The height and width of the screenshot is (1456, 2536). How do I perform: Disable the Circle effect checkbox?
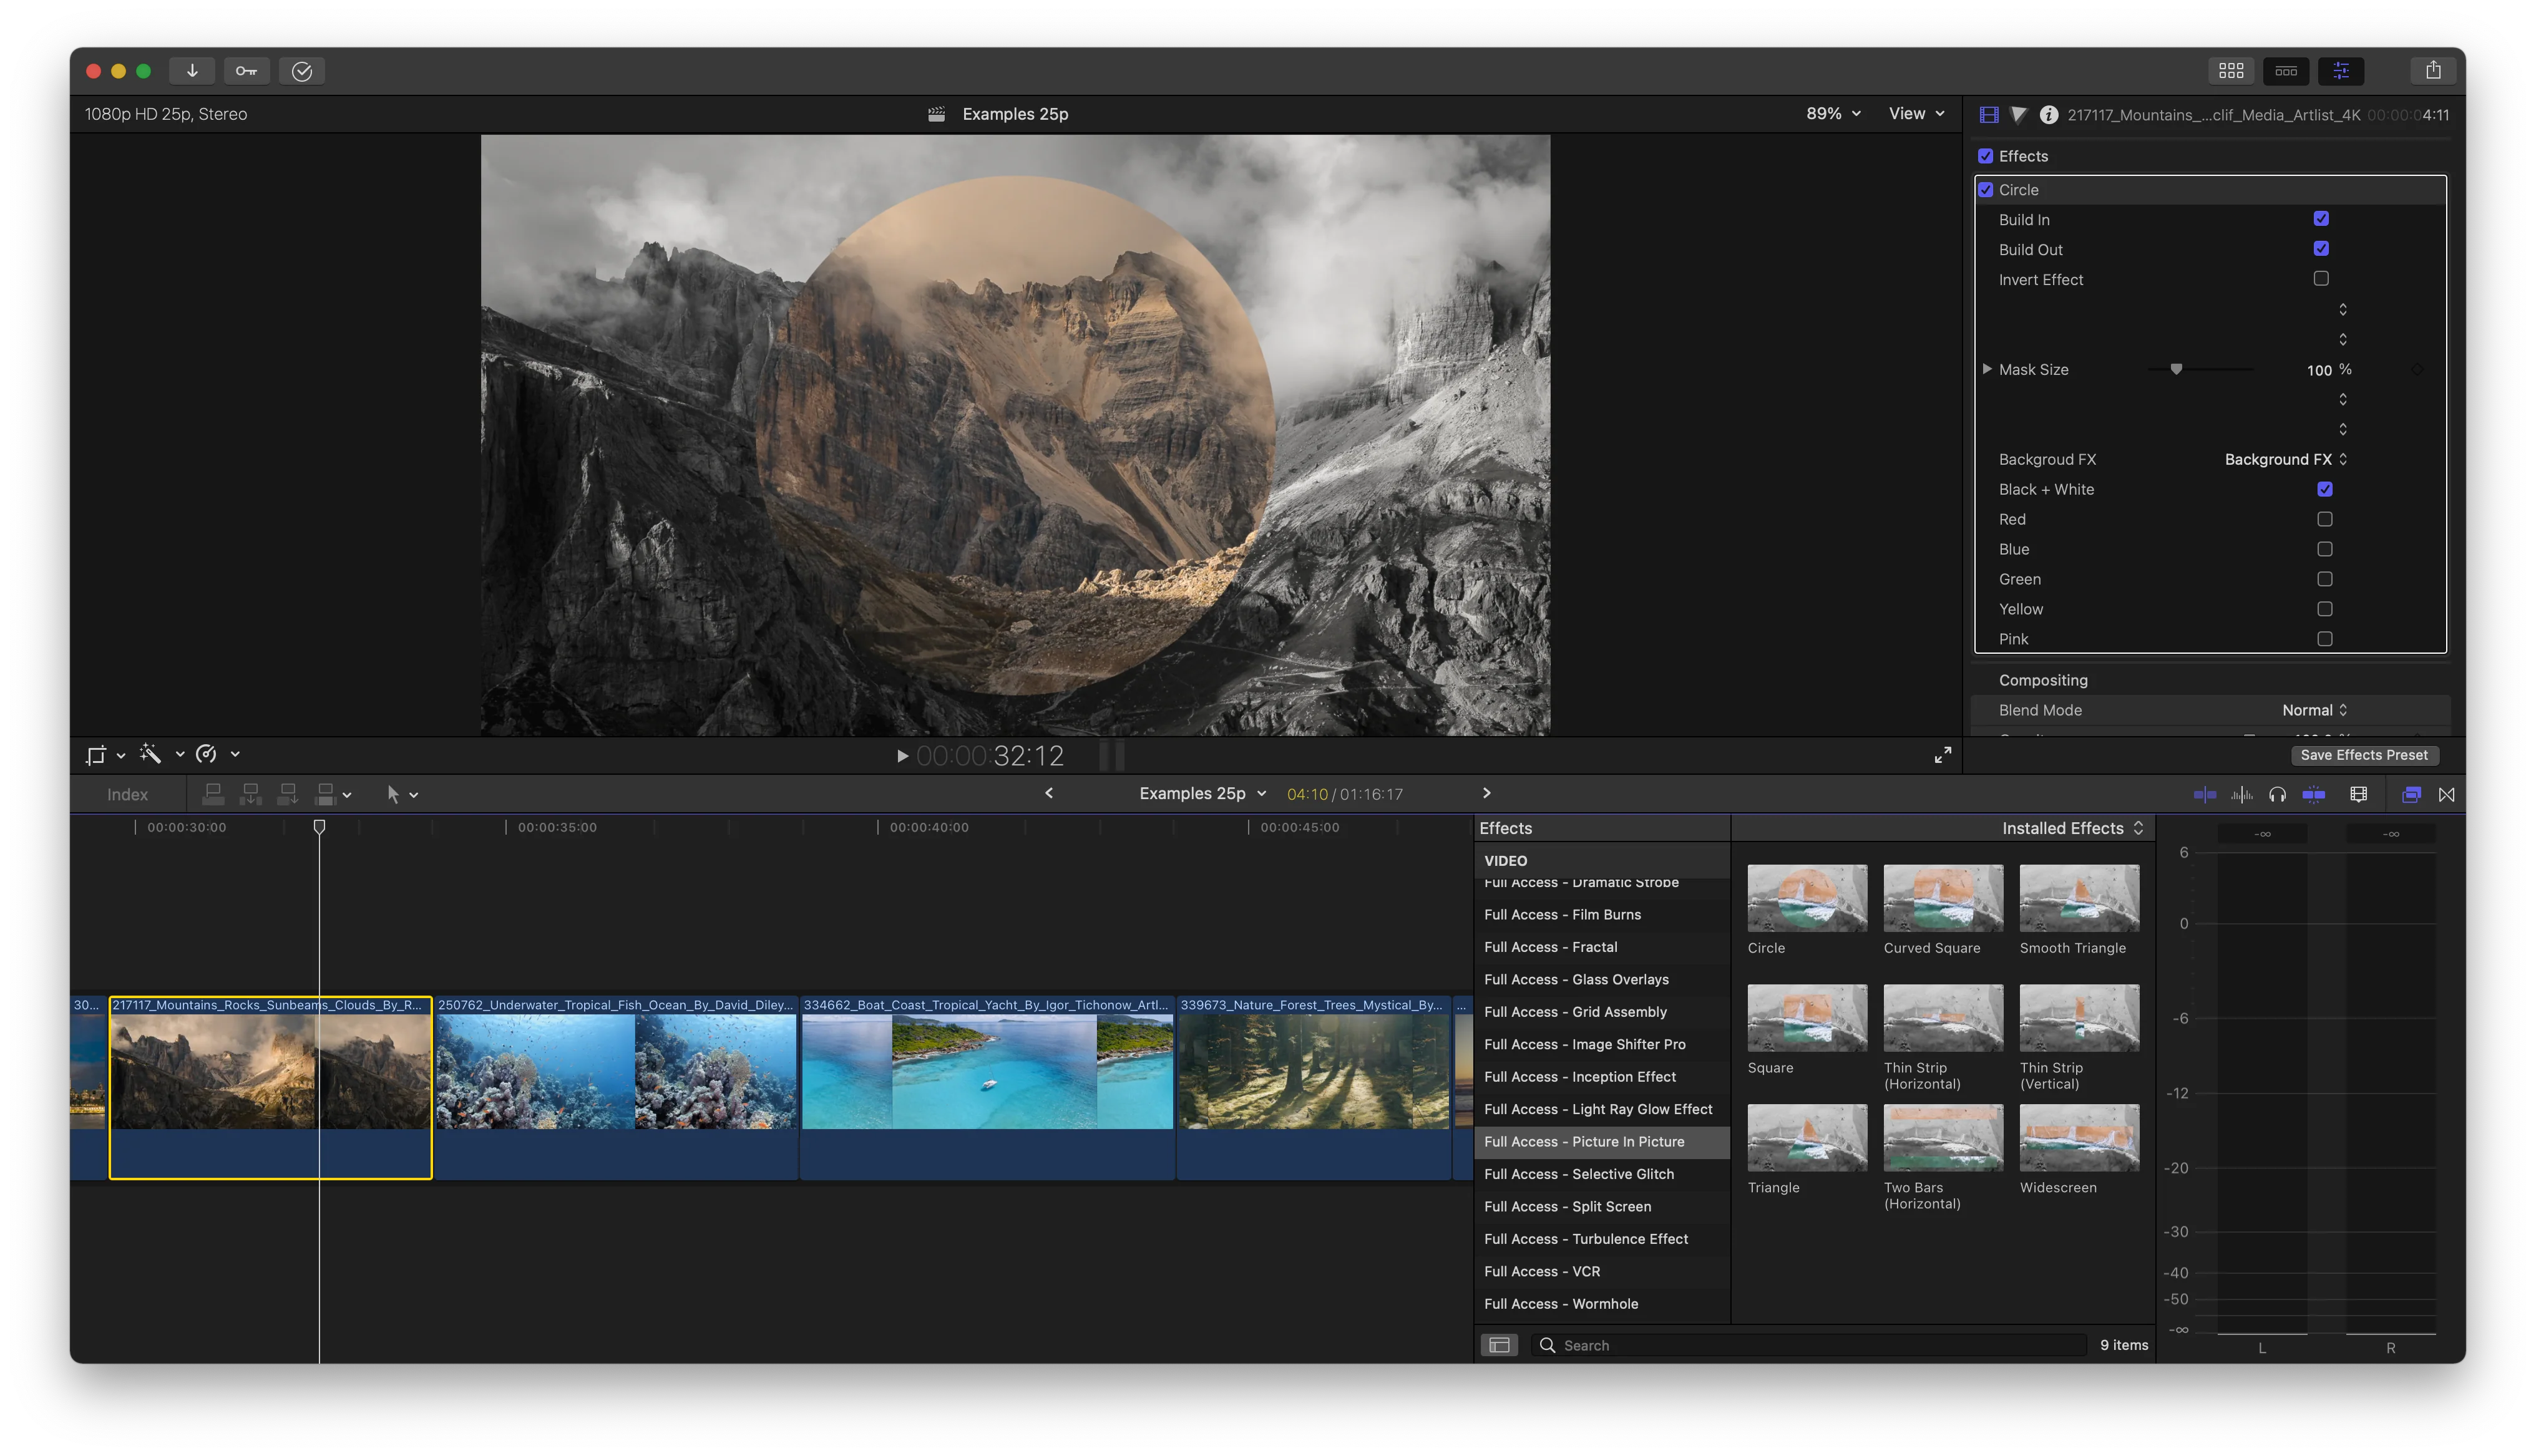pos(1986,190)
